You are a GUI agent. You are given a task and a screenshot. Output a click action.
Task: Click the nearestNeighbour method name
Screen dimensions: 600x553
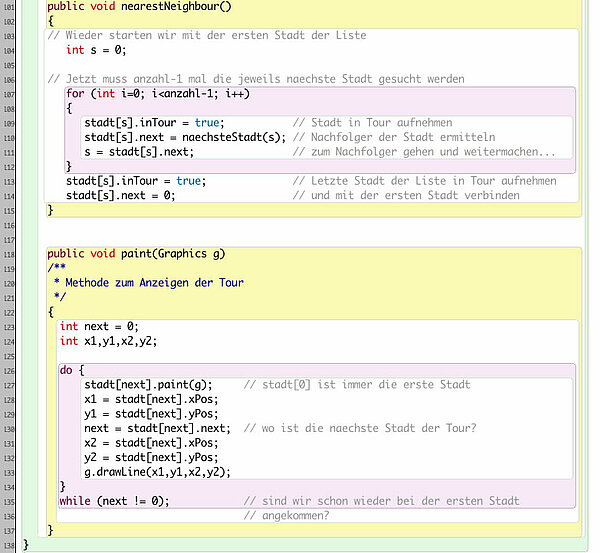[x=177, y=6]
